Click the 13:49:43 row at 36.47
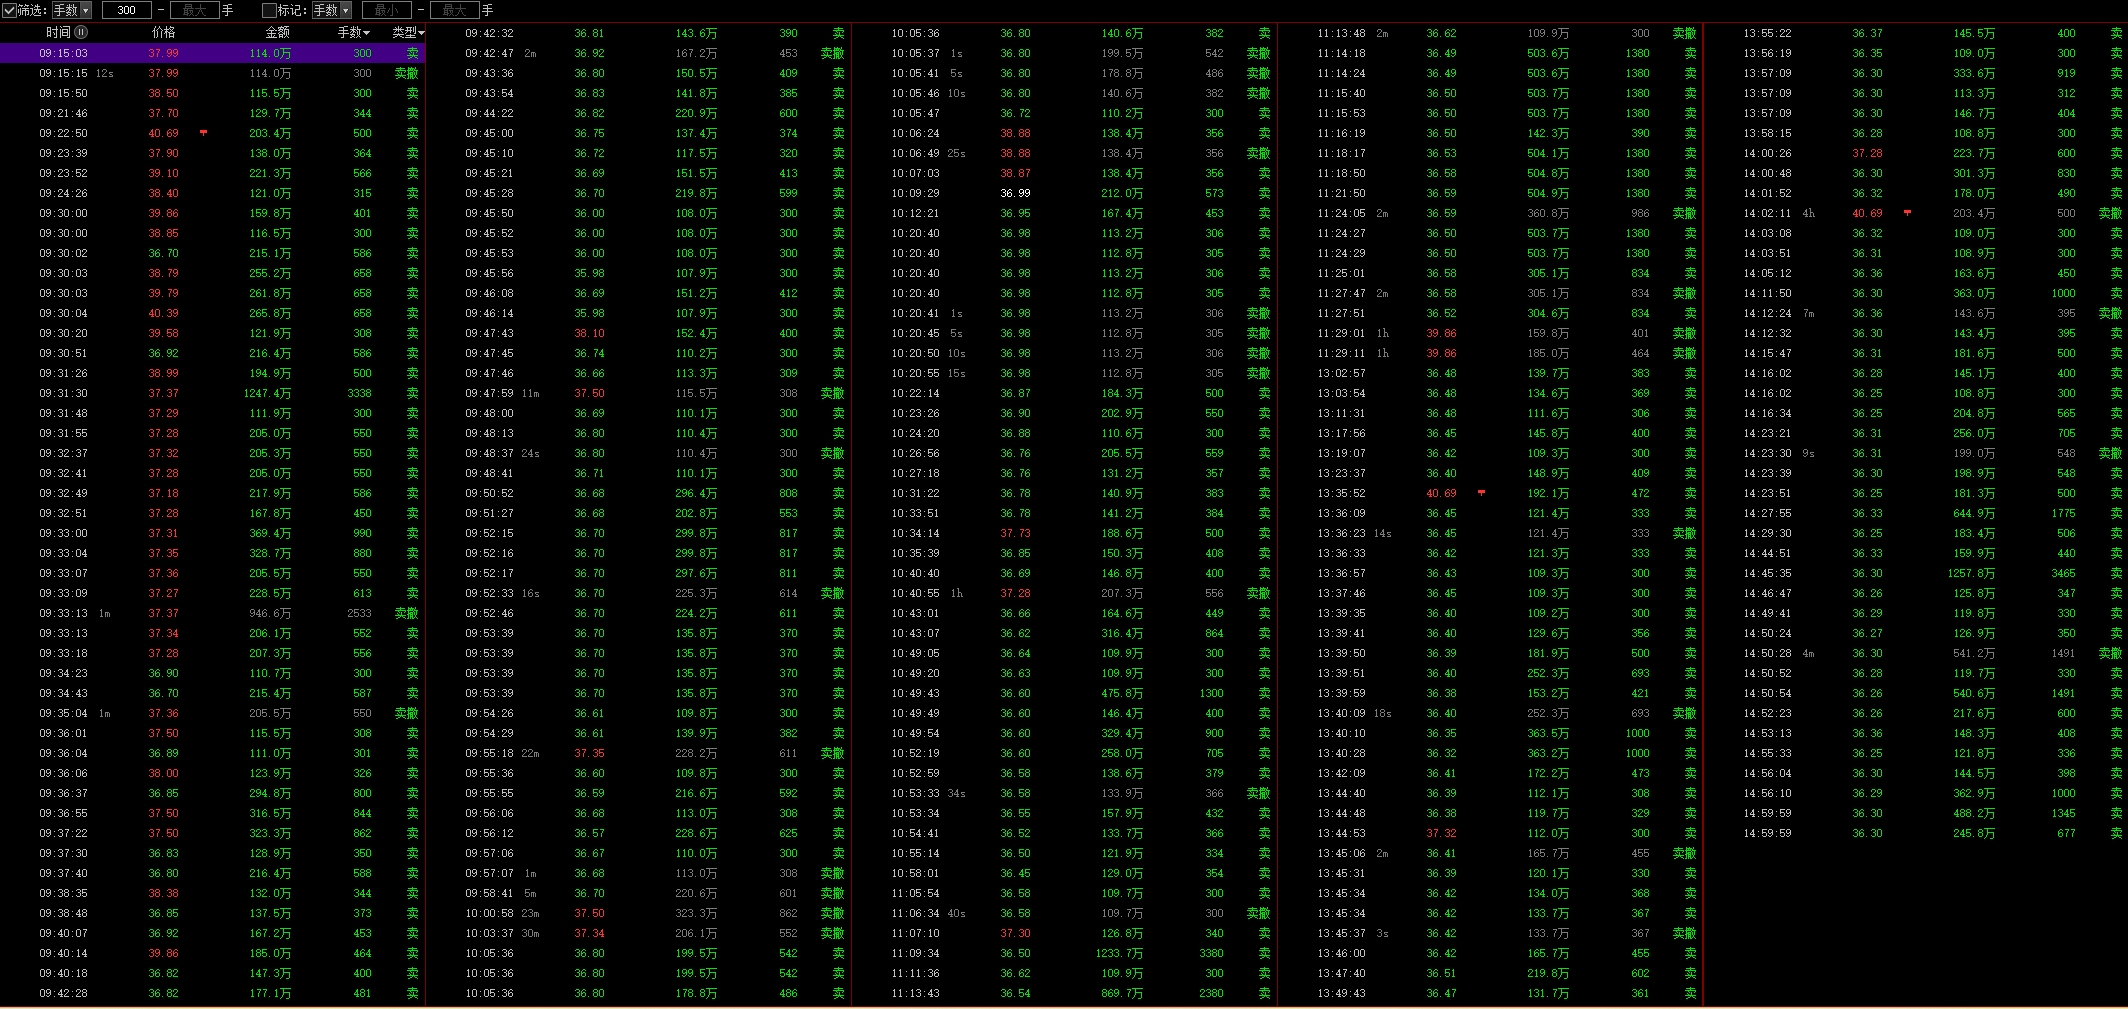This screenshot has height=1009, width=2128. pos(1491,993)
